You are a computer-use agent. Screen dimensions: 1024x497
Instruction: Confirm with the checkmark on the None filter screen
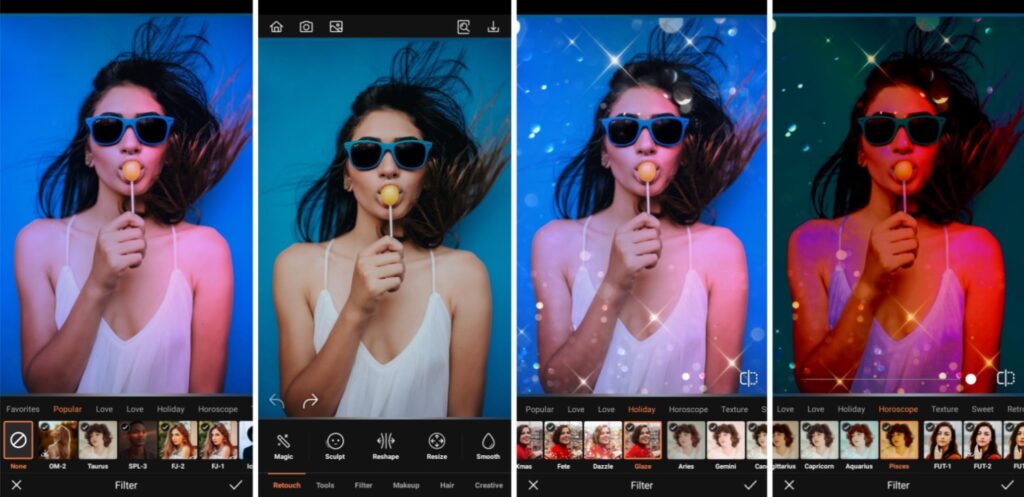tap(236, 485)
